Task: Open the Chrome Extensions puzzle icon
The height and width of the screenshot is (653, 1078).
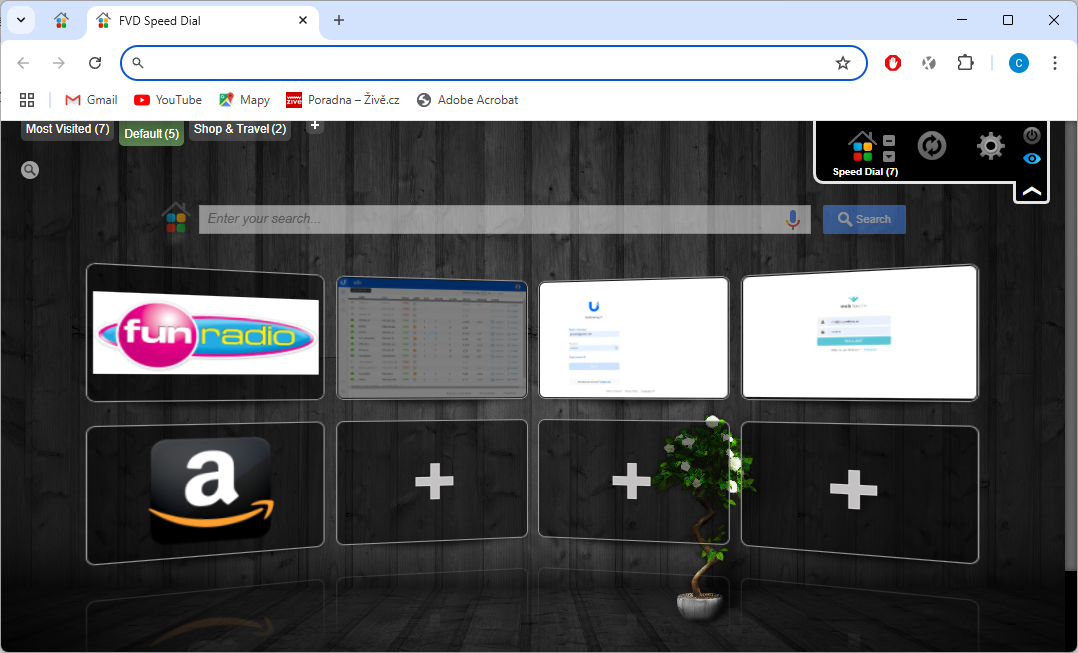Action: pos(965,63)
